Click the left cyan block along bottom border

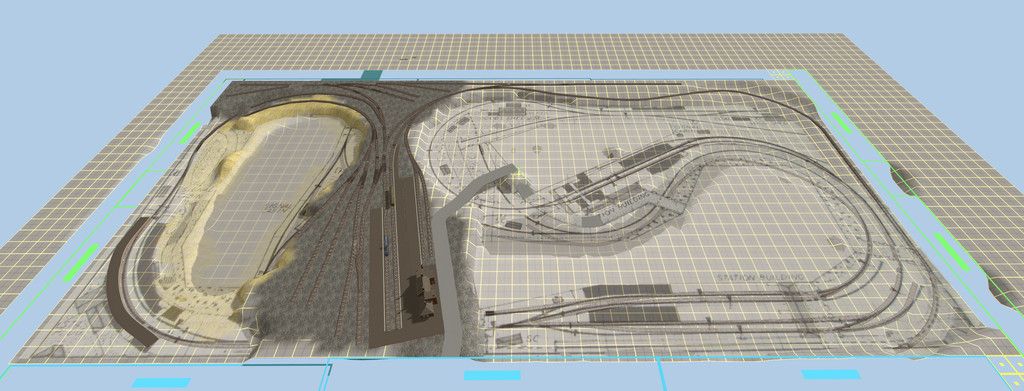161,383
